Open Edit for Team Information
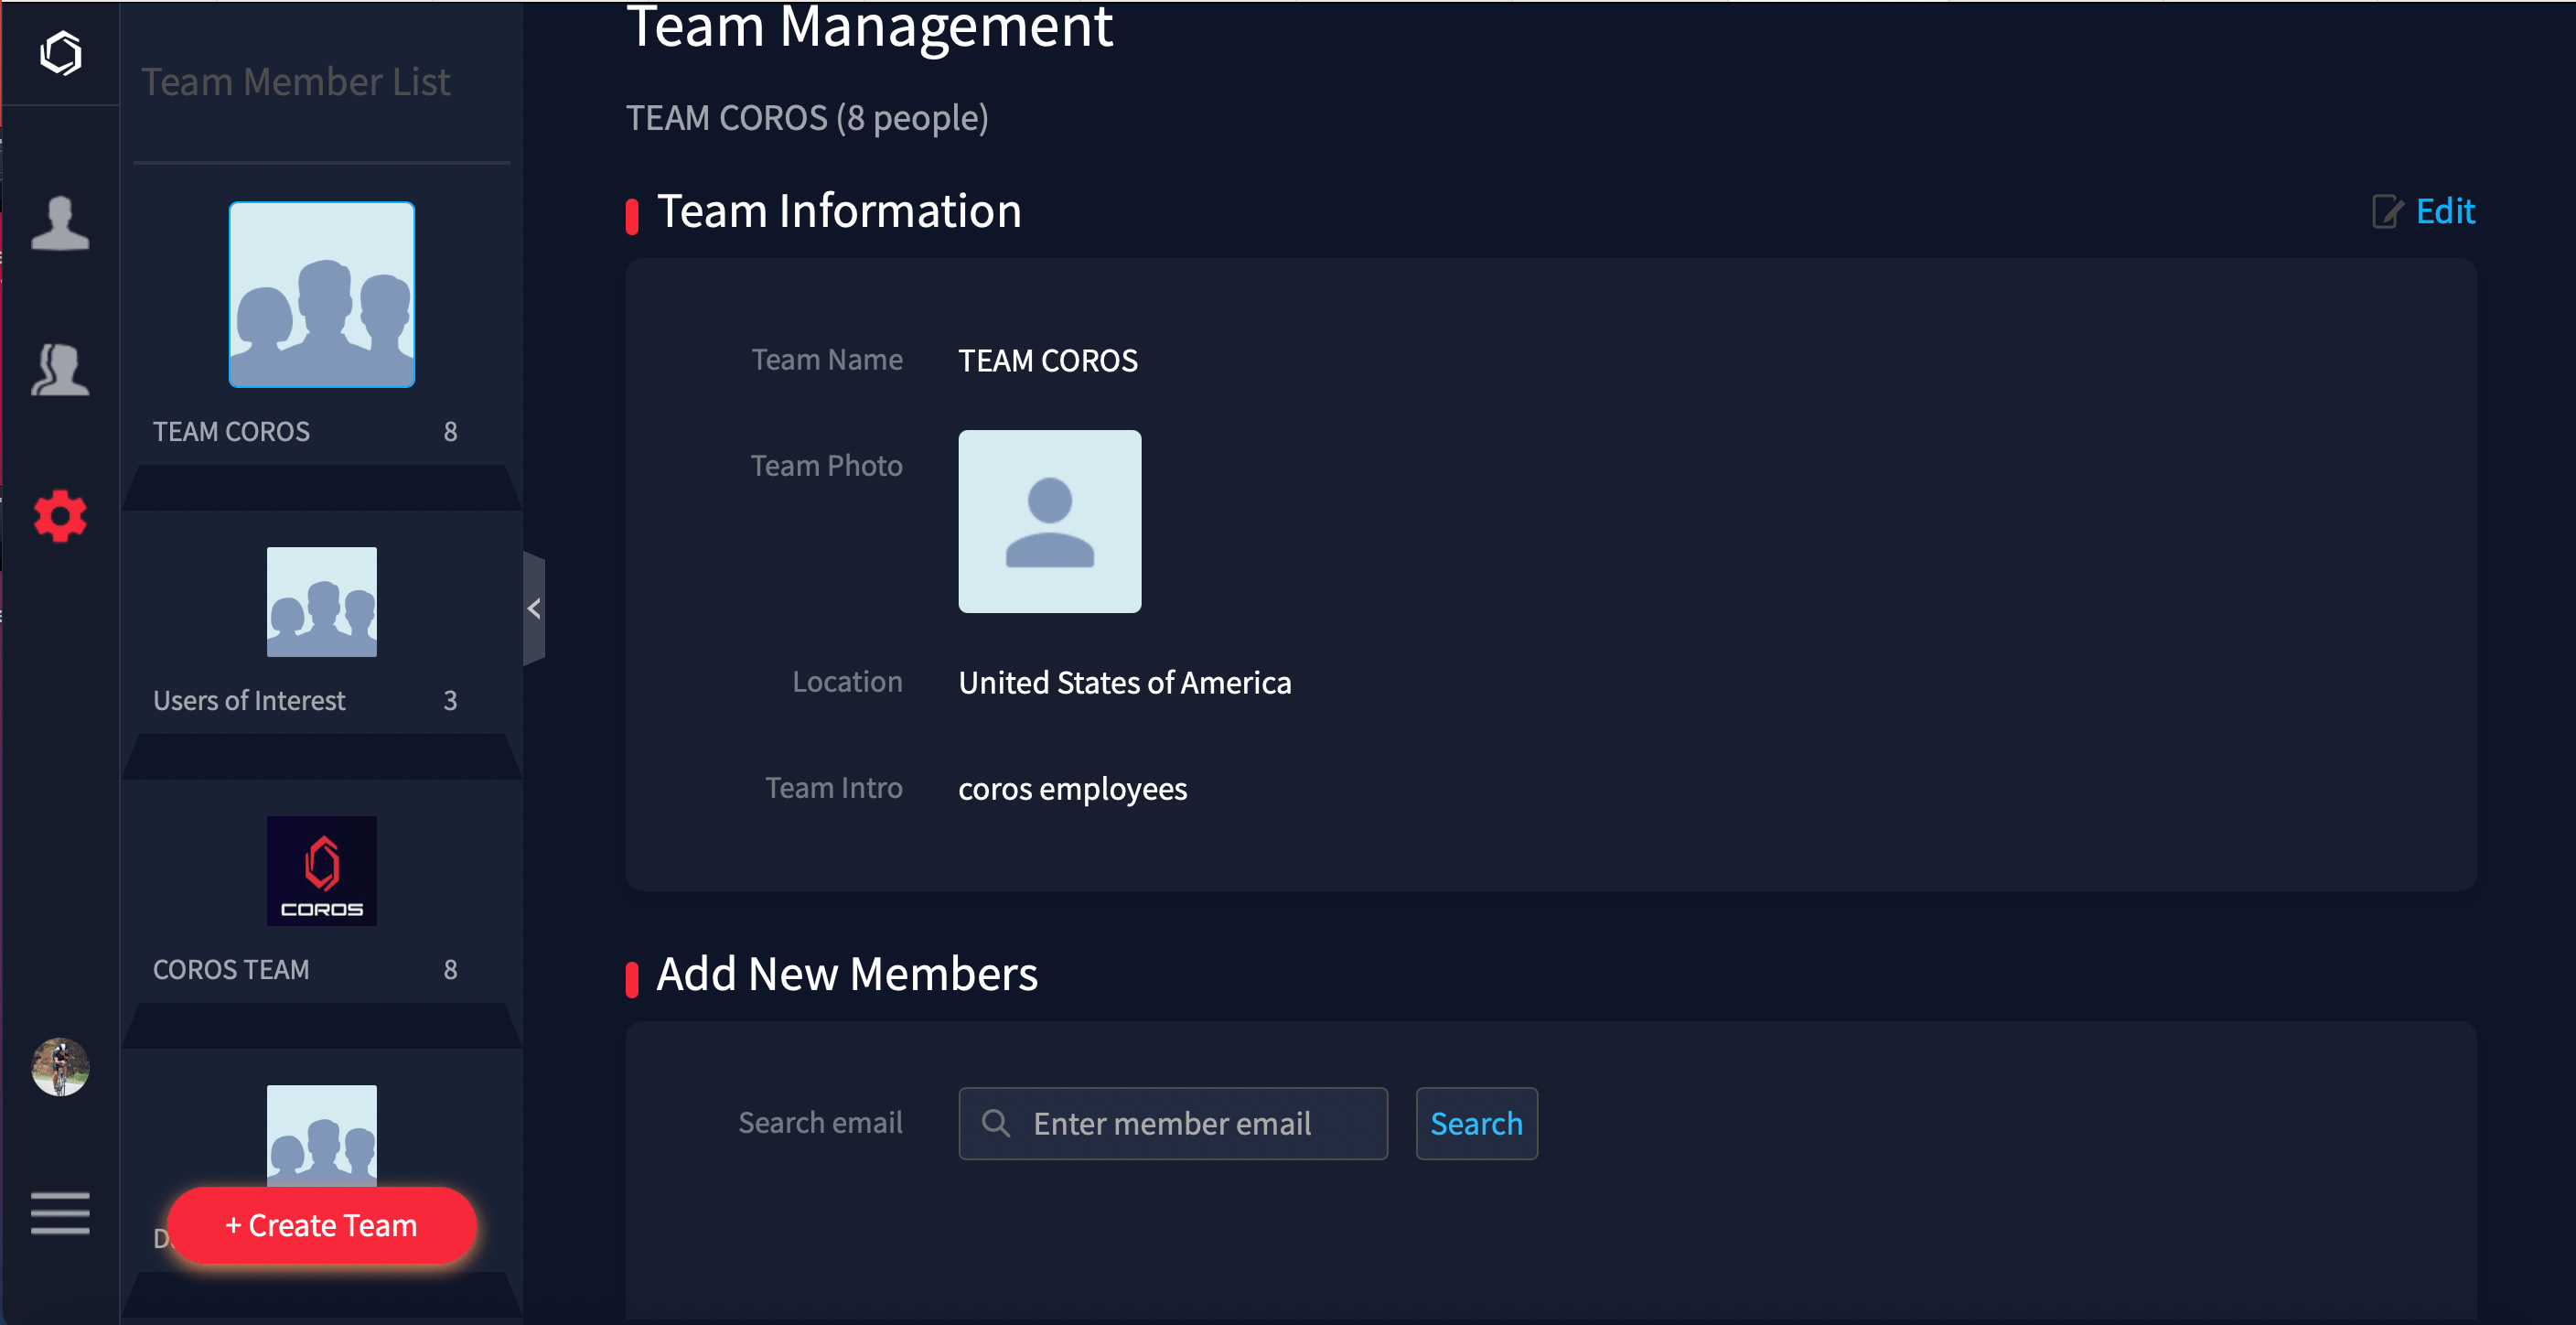2576x1325 pixels. pos(2446,211)
